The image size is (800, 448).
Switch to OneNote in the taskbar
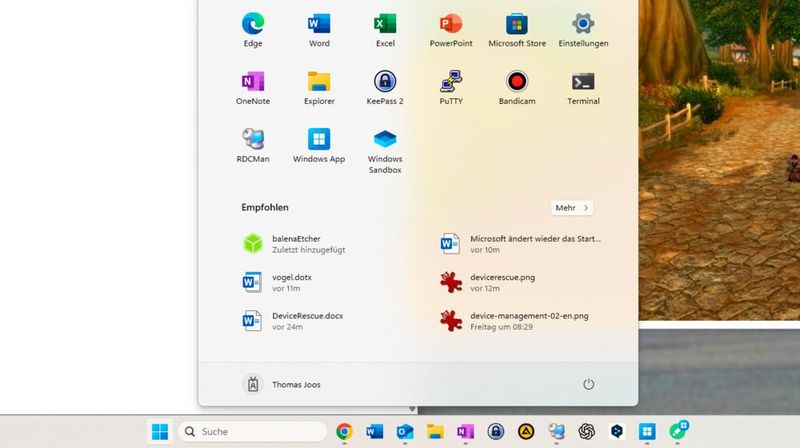point(465,432)
